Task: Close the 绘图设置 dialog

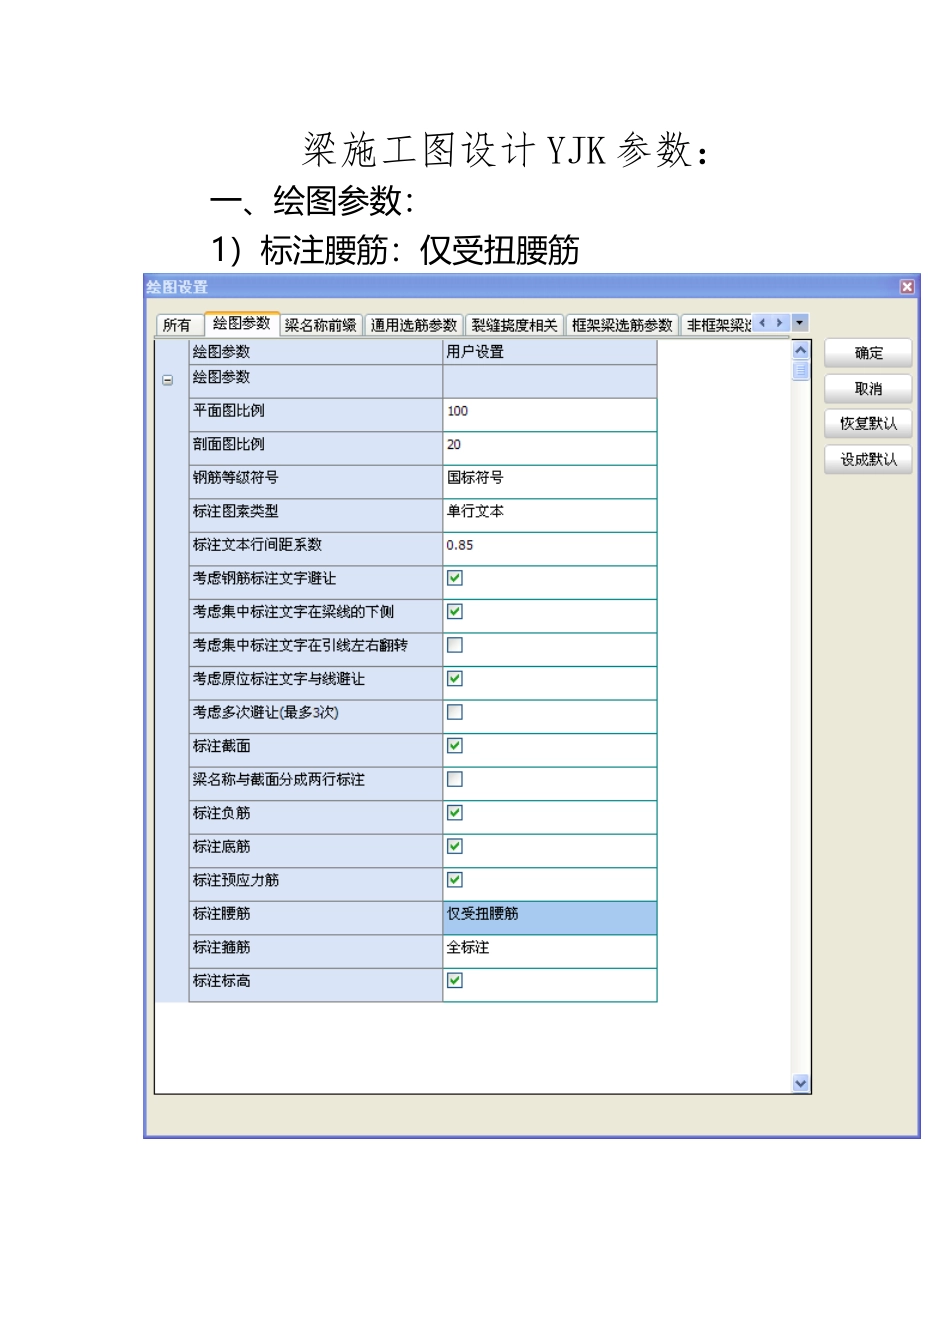Action: (907, 287)
